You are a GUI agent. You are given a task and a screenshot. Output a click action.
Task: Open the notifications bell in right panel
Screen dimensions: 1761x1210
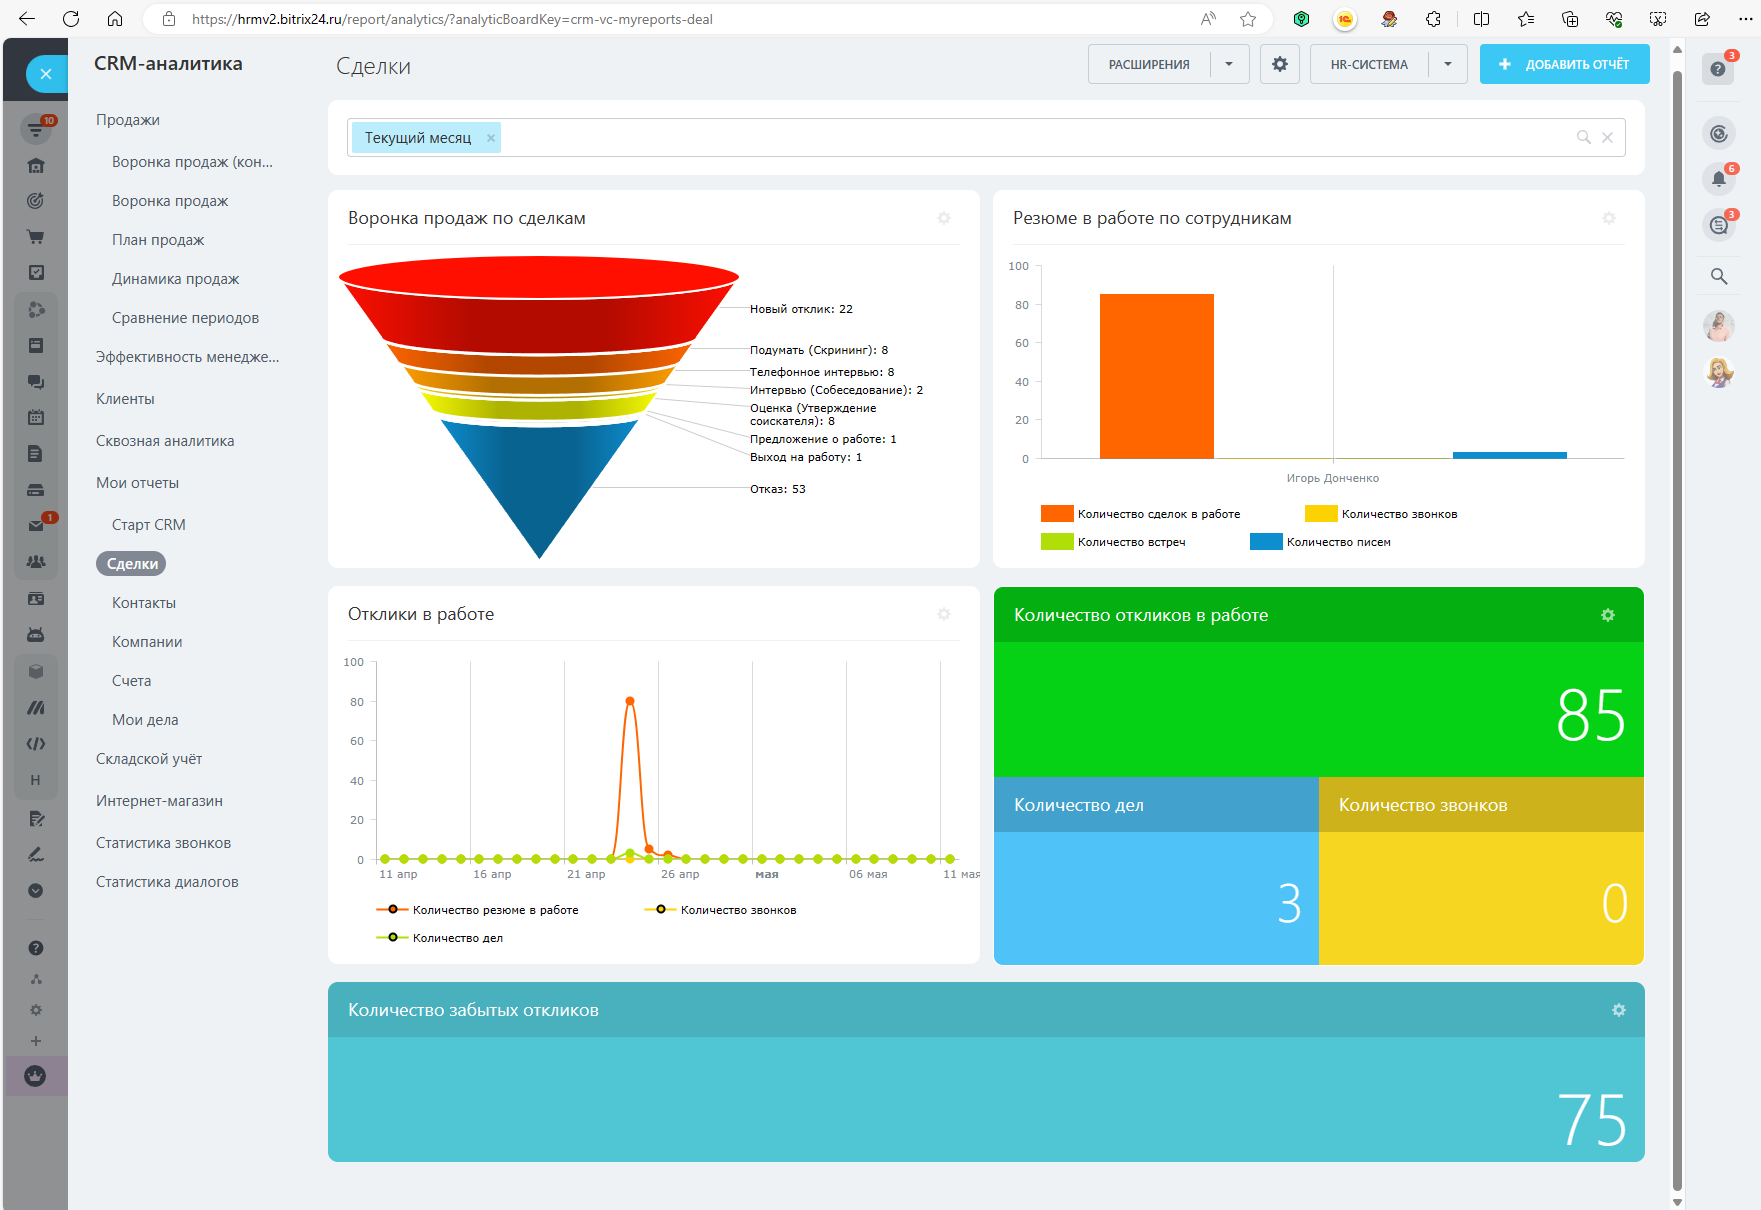click(x=1718, y=179)
